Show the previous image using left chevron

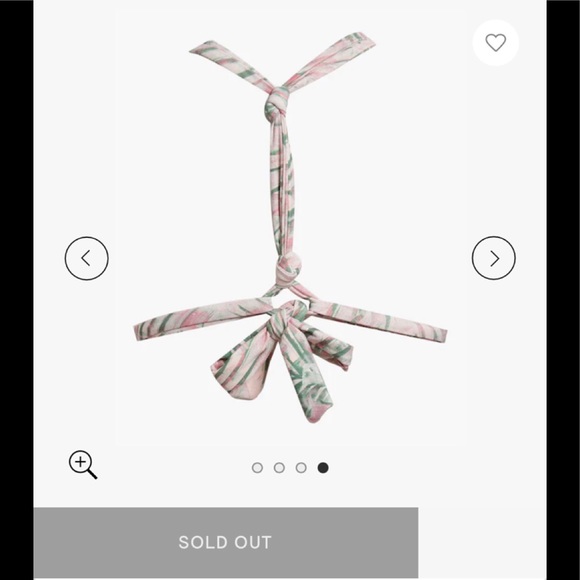coord(87,258)
